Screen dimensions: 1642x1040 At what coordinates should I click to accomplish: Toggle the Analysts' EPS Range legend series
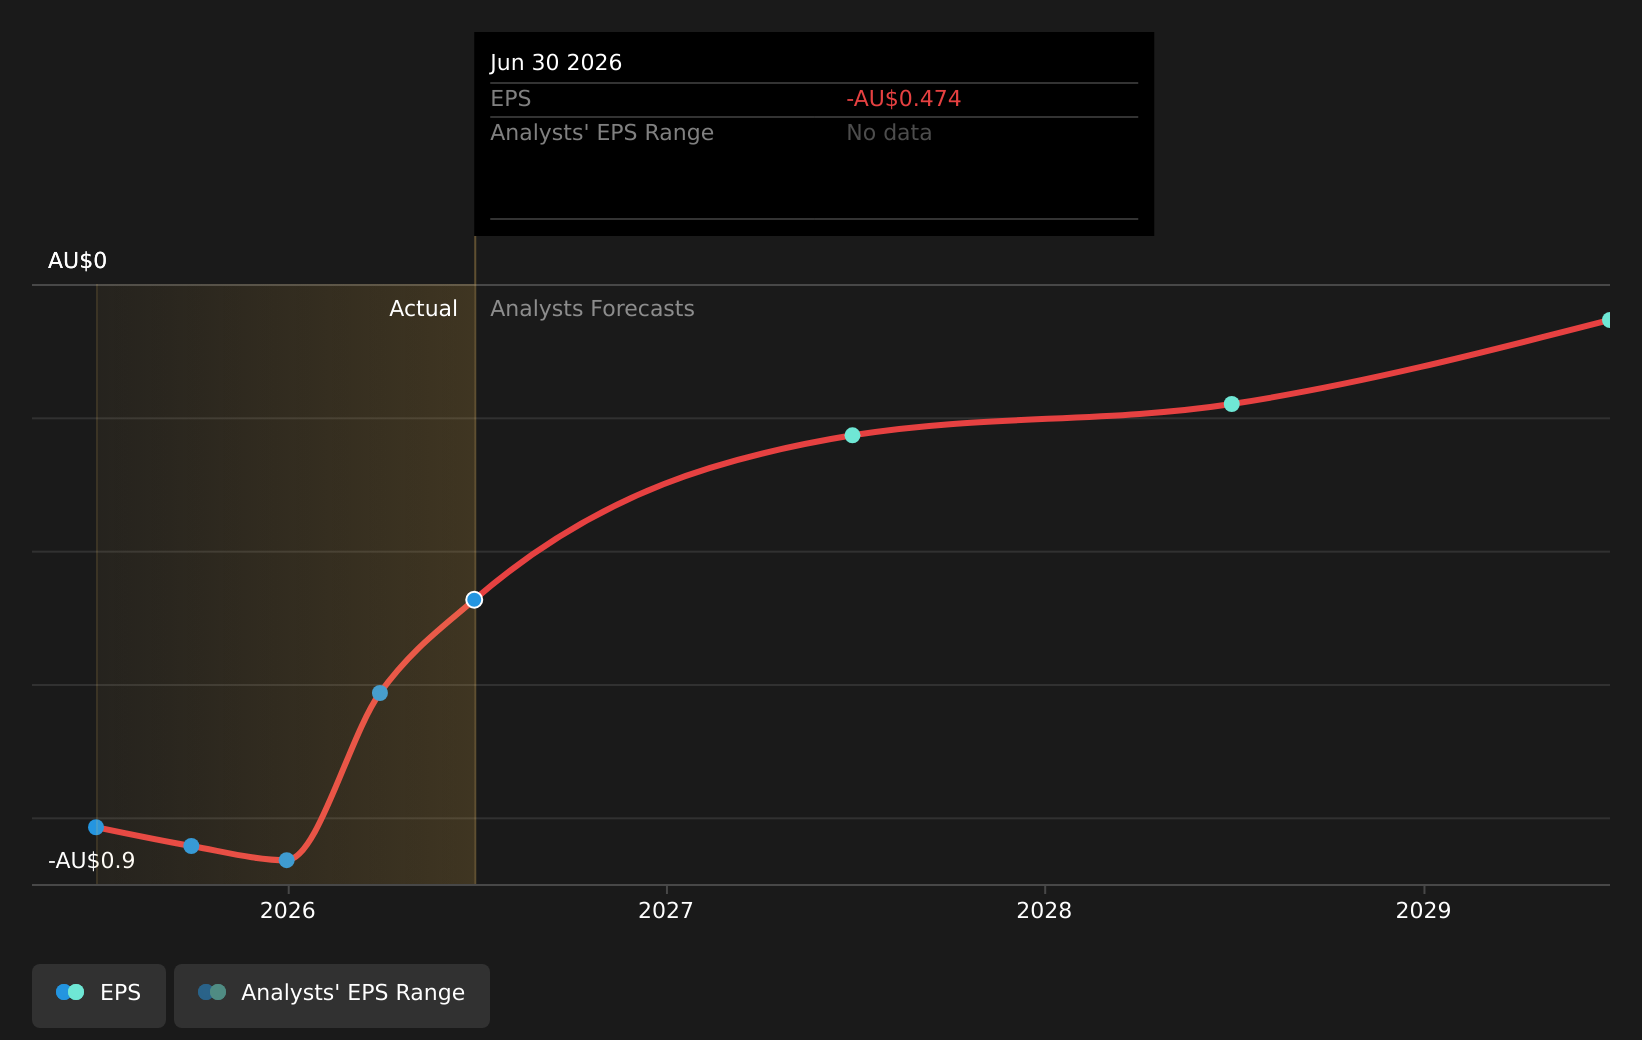(332, 995)
